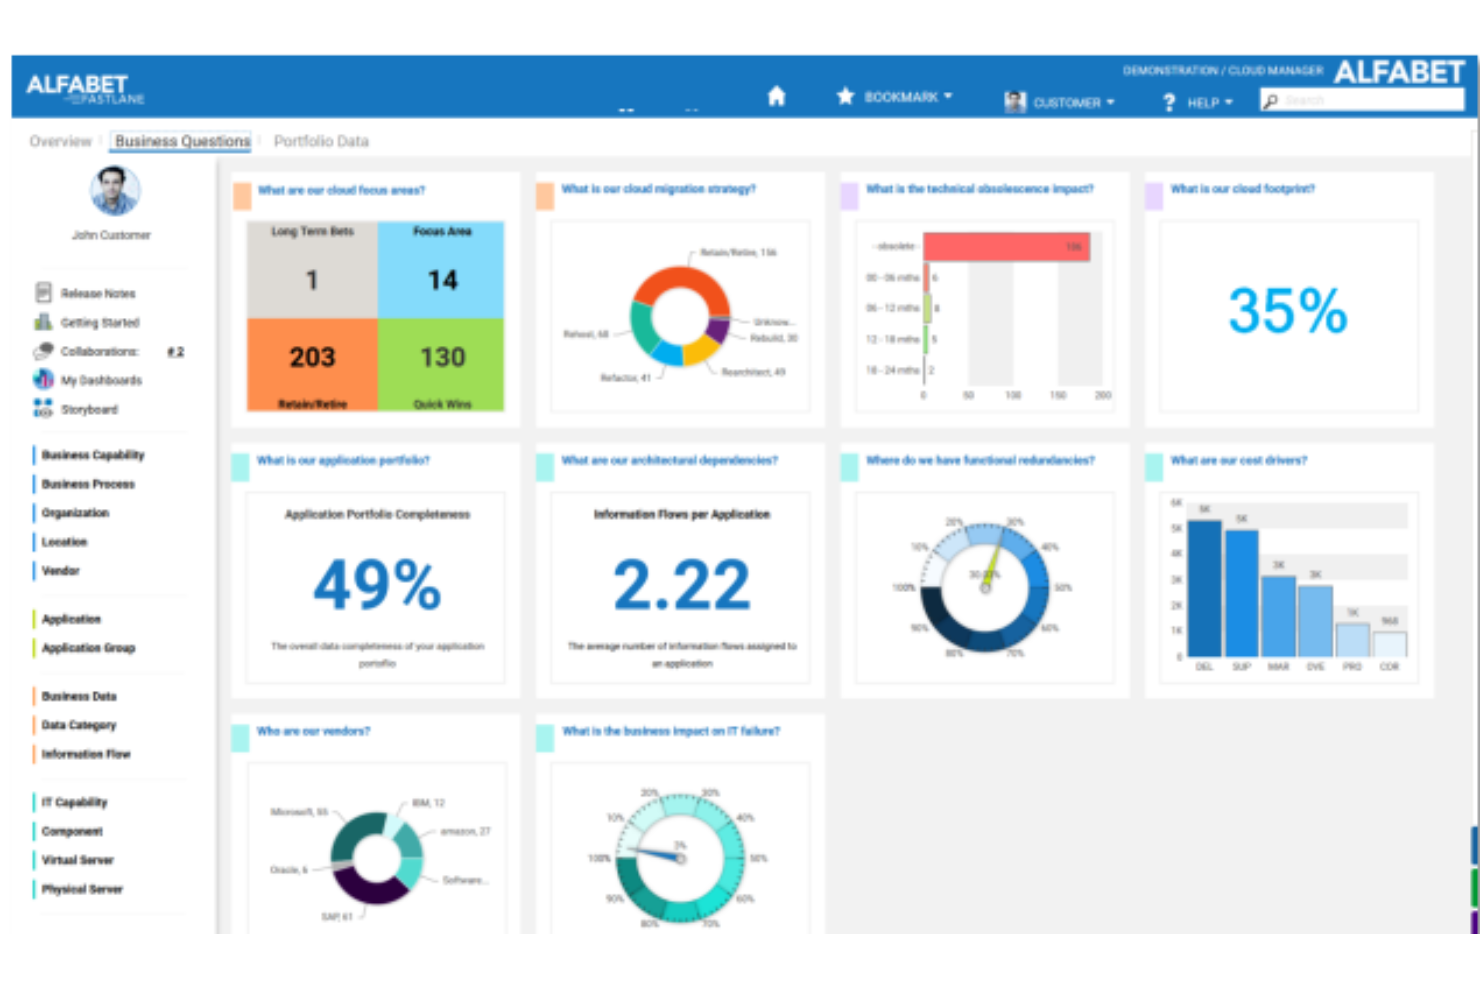Viewport: 1480px width, 987px height.
Task: Click the Collaborations speech bubble icon
Action: (43, 351)
